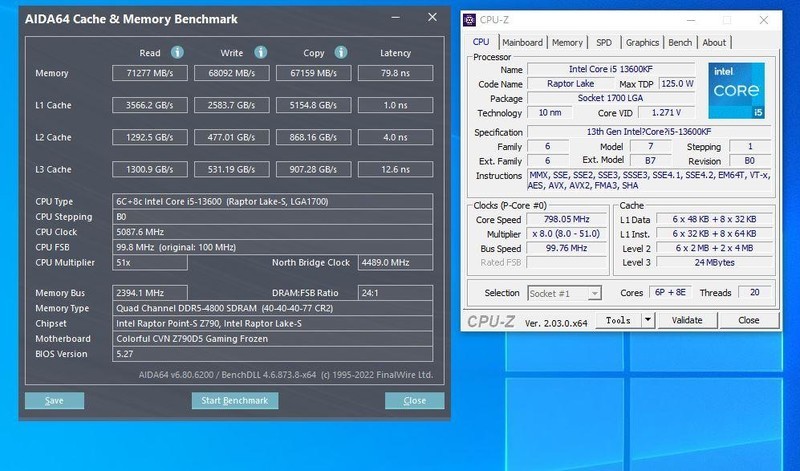
Task: Click the Core VID 1.271 V value
Action: click(x=666, y=113)
